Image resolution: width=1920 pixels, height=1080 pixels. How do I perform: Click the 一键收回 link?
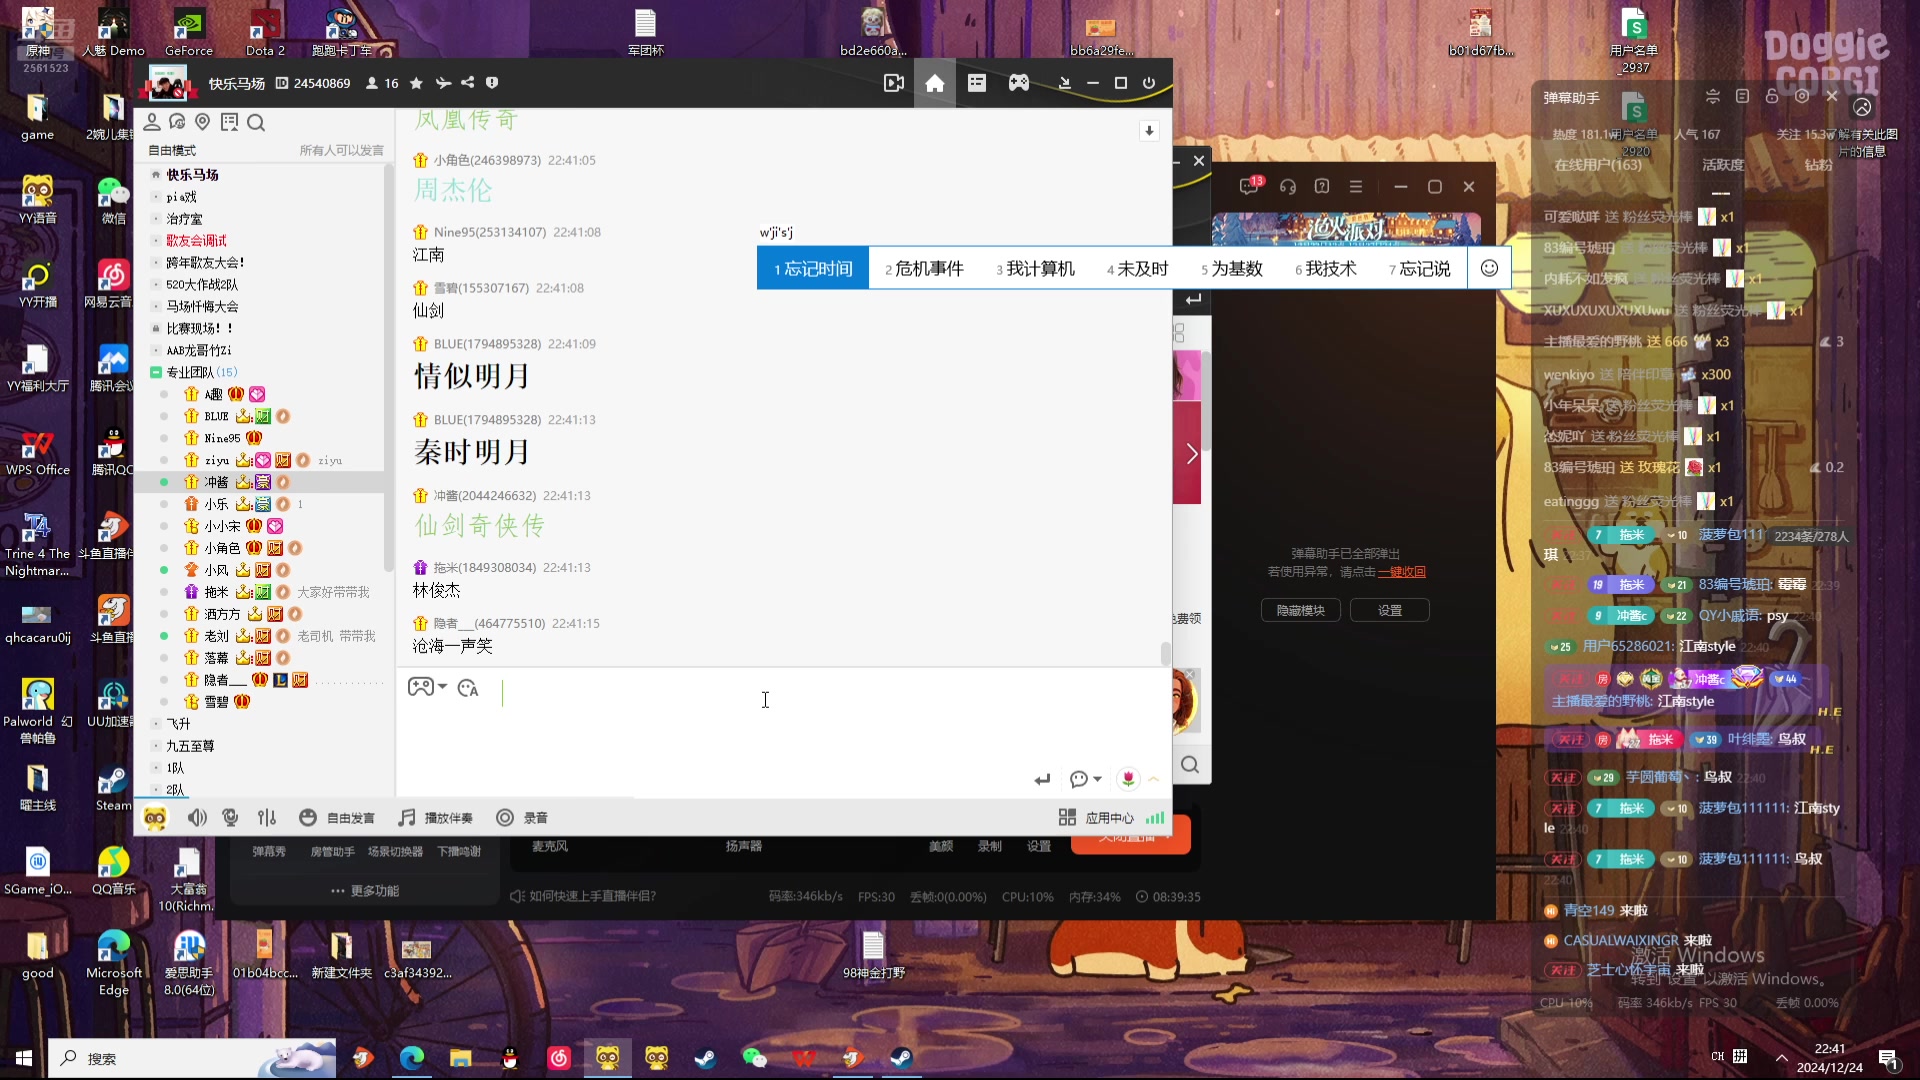coord(1401,572)
